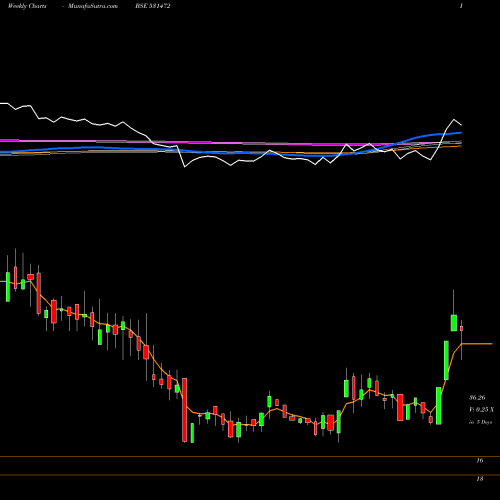
Task: Click the 'V: 0.25 X' volume label
Action: (x=481, y=410)
